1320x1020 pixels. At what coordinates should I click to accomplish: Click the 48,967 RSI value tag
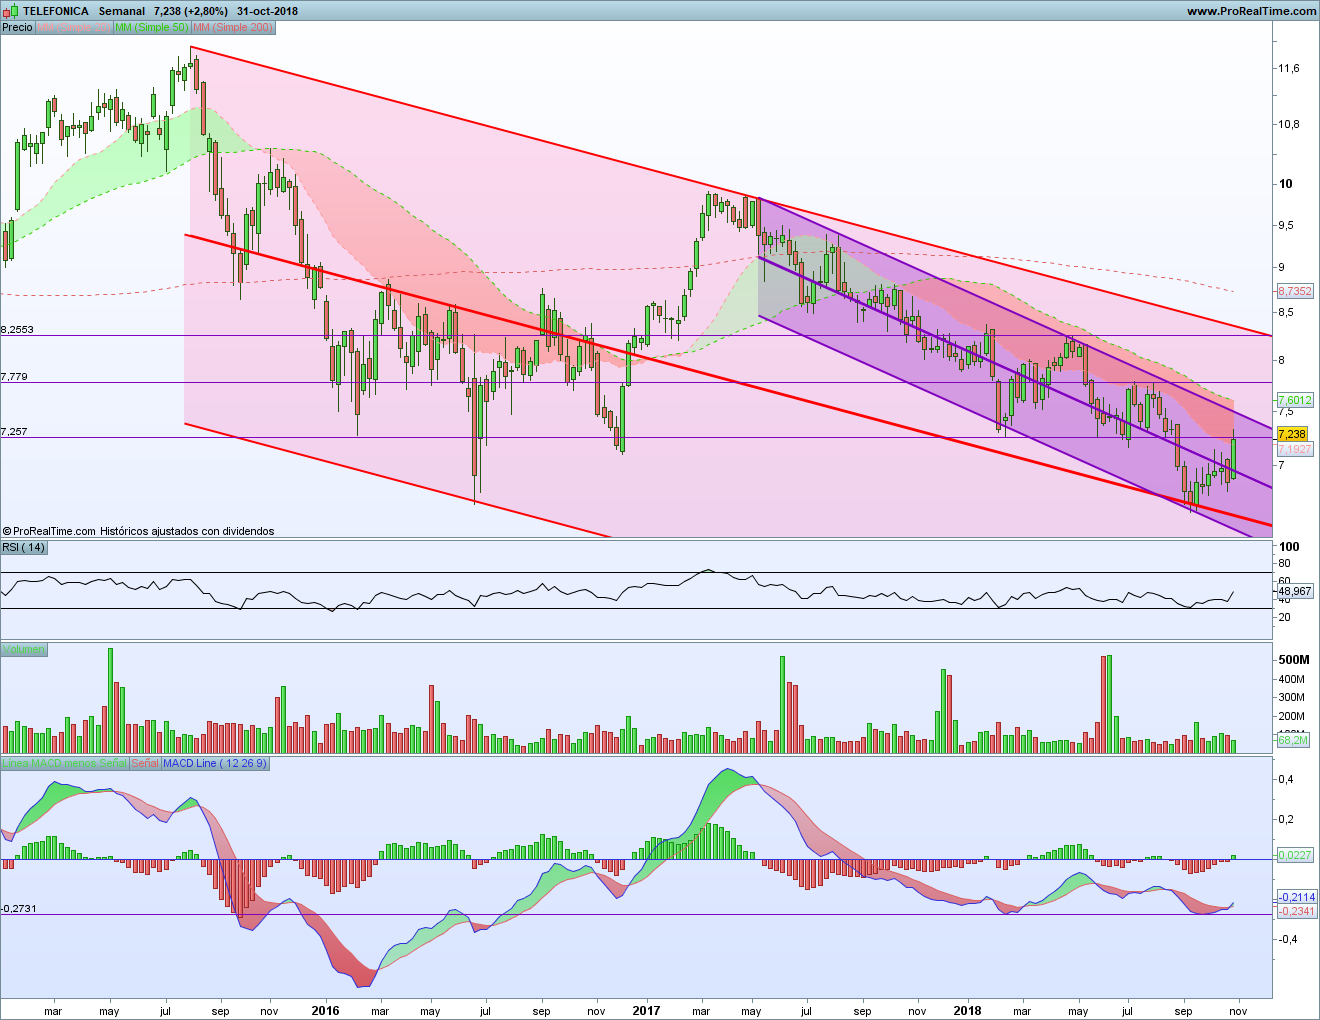coord(1293,592)
